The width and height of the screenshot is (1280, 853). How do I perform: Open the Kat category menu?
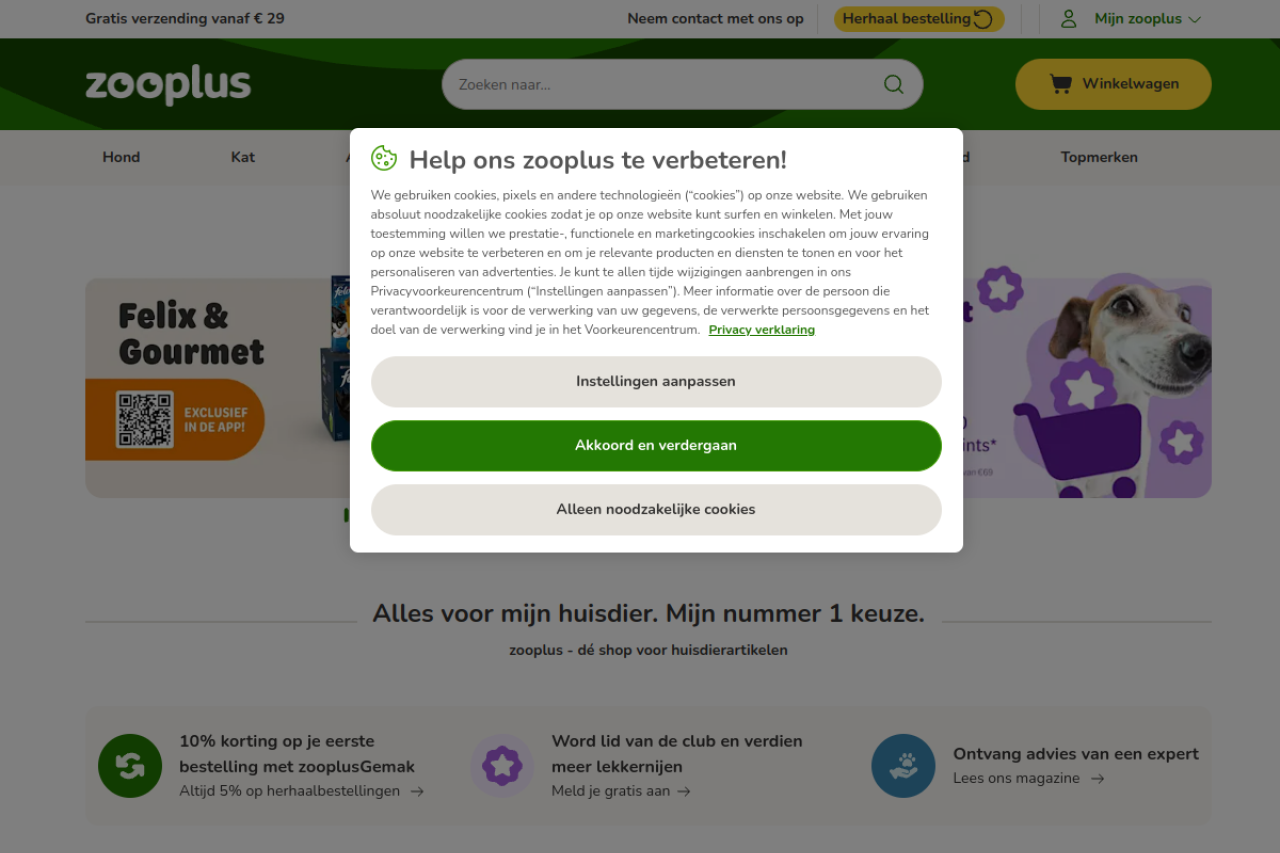click(x=243, y=157)
